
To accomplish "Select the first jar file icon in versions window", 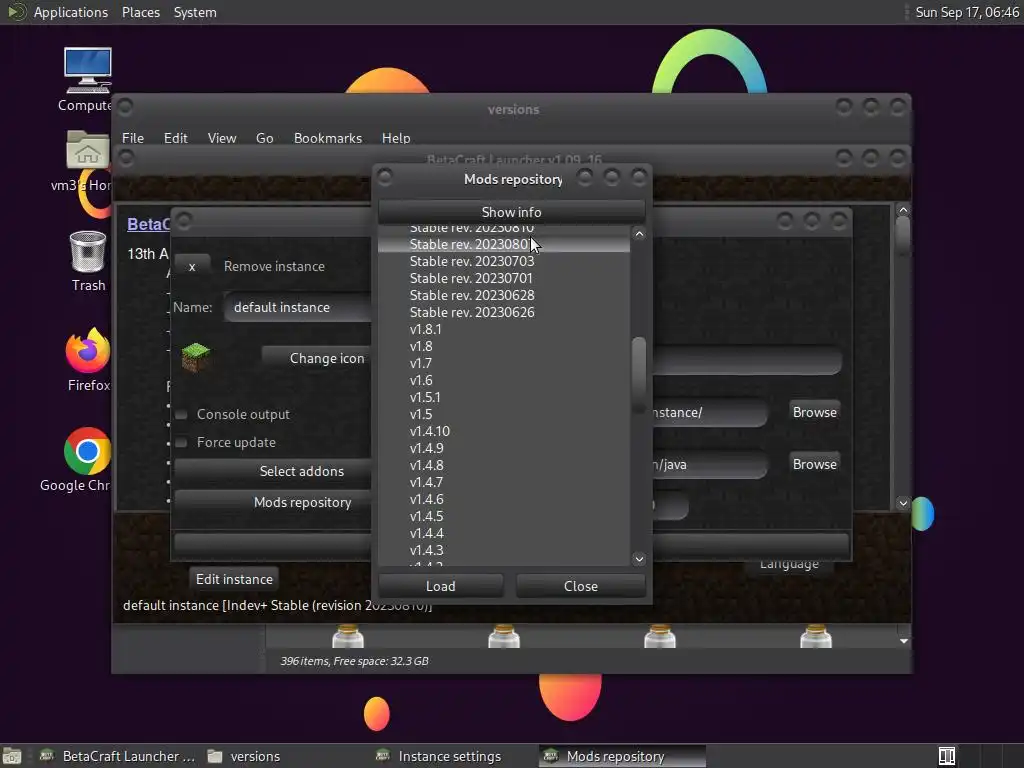I will pyautogui.click(x=347, y=636).
